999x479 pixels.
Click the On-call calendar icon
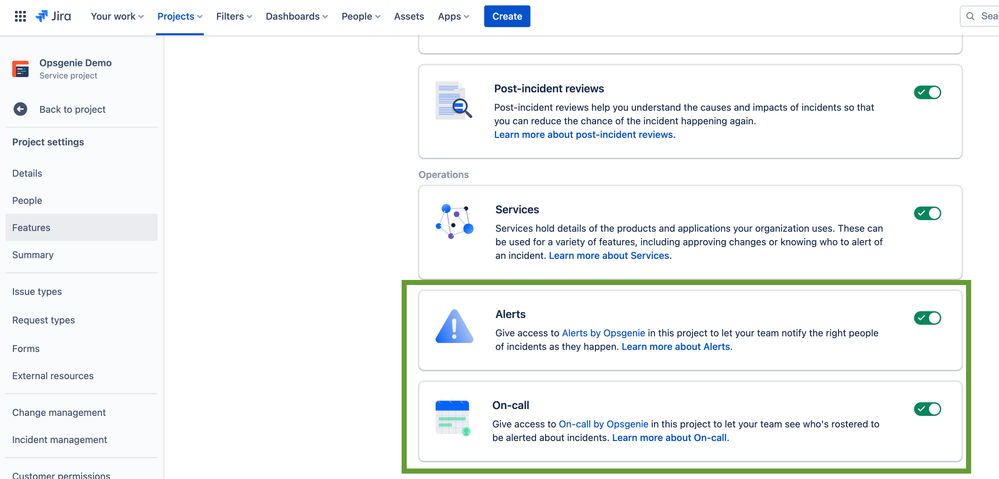coord(453,418)
